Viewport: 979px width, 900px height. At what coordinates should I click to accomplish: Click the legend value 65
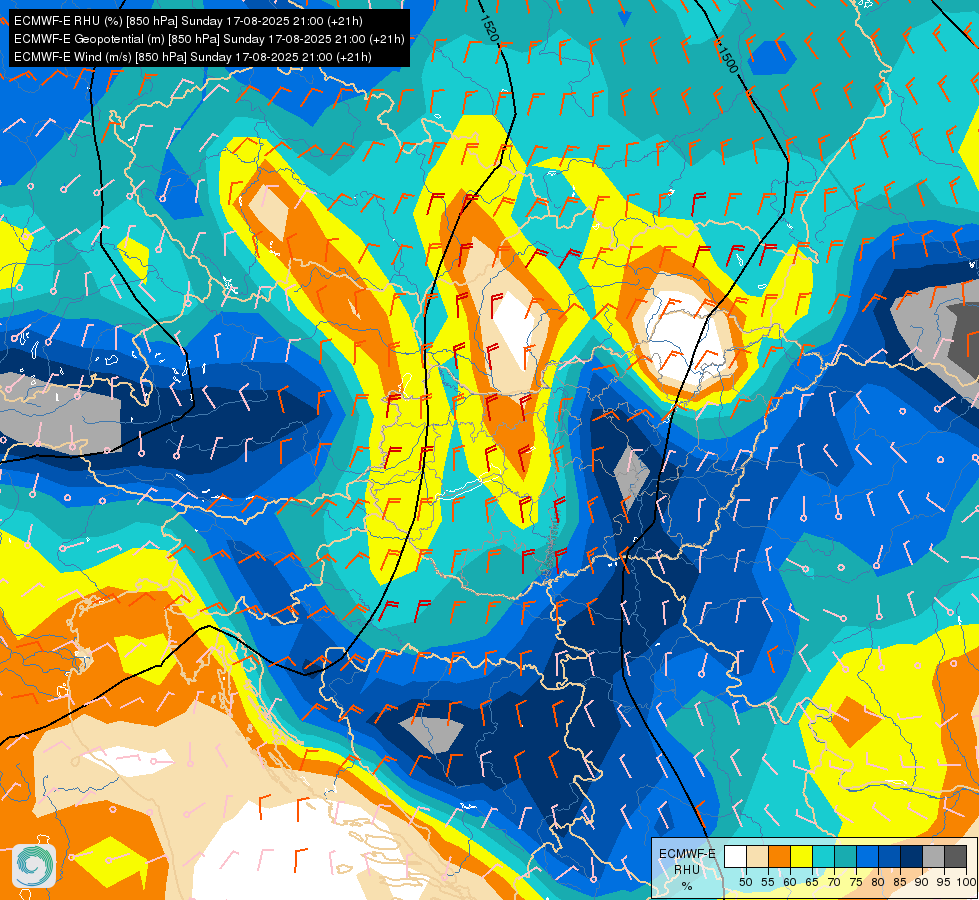tap(812, 882)
